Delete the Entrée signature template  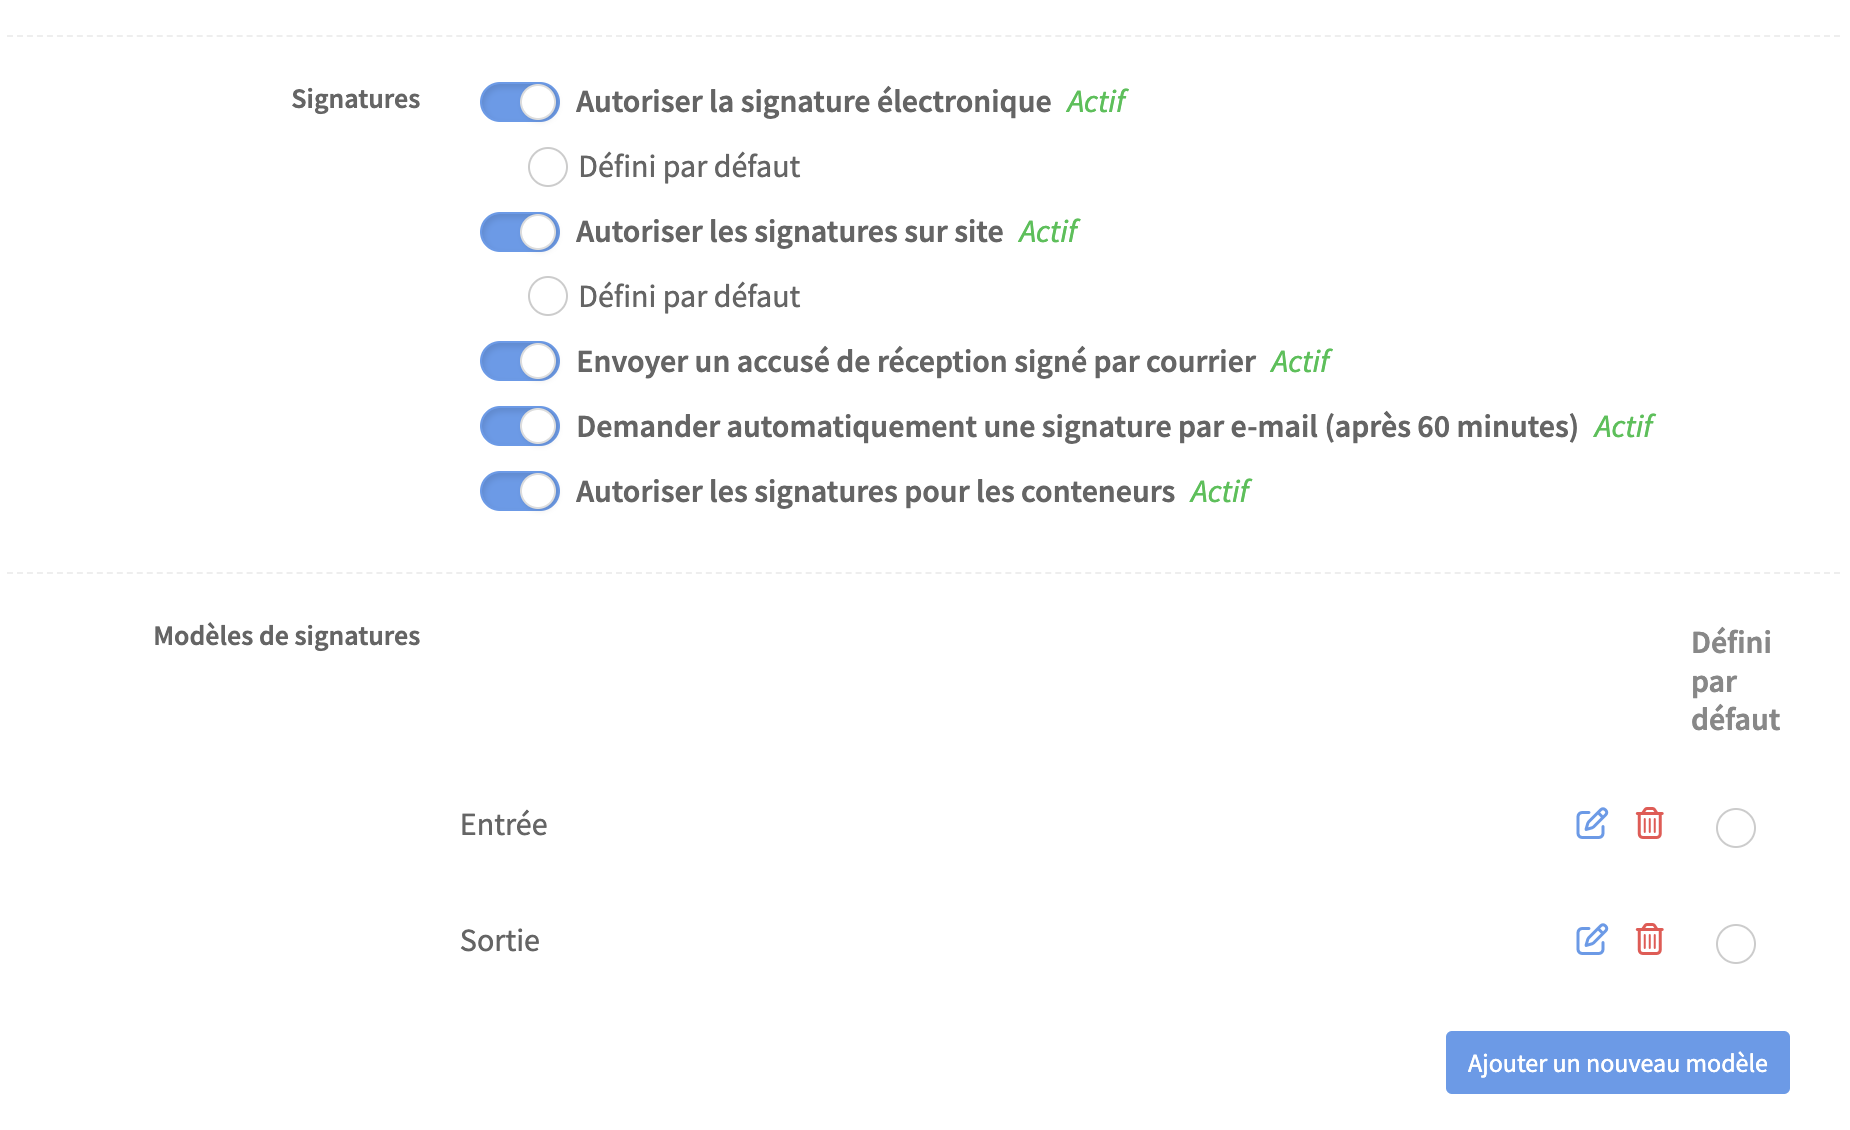(x=1649, y=824)
